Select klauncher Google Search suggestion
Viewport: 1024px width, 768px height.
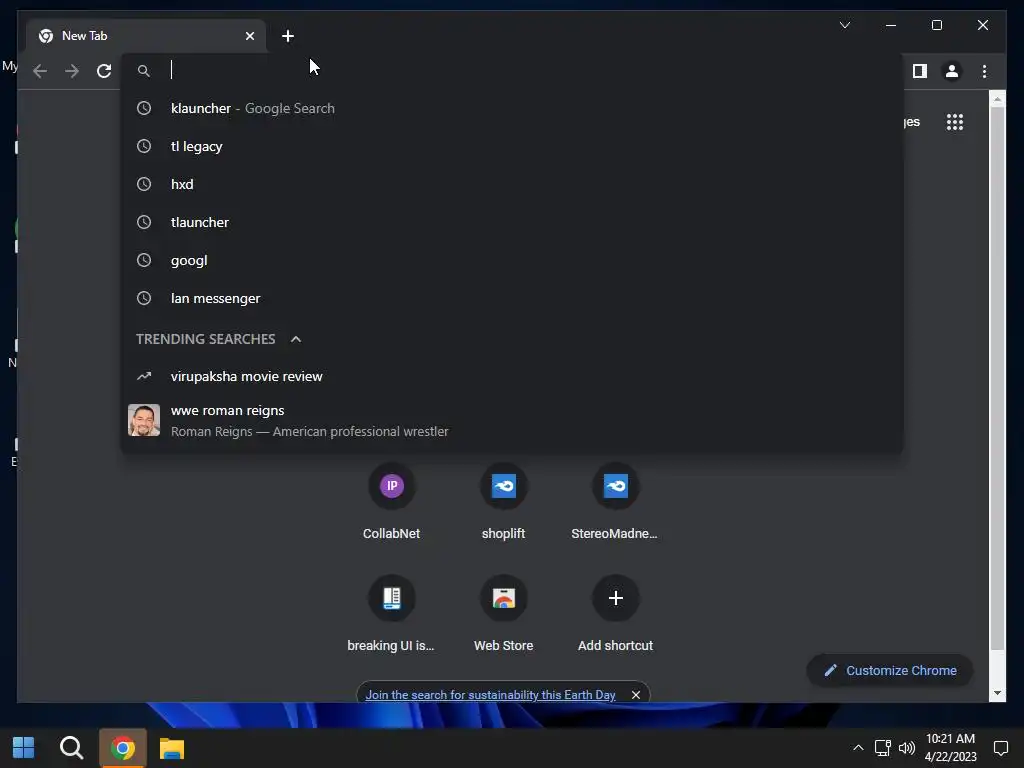tap(512, 108)
